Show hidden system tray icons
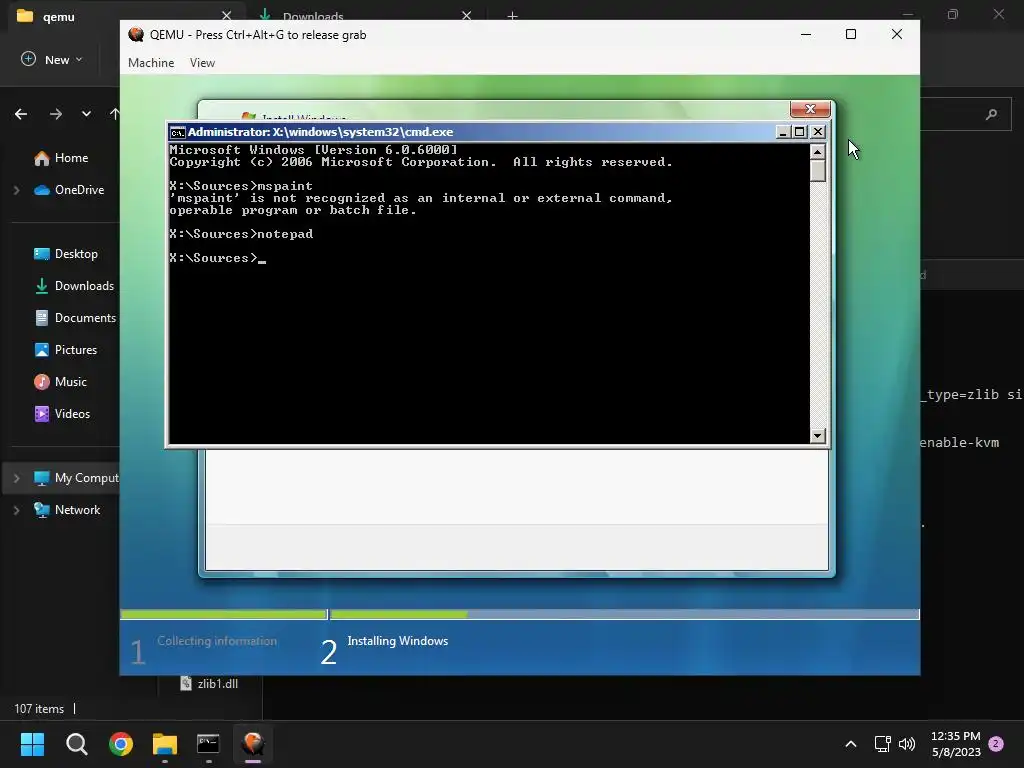1024x768 pixels. point(851,744)
